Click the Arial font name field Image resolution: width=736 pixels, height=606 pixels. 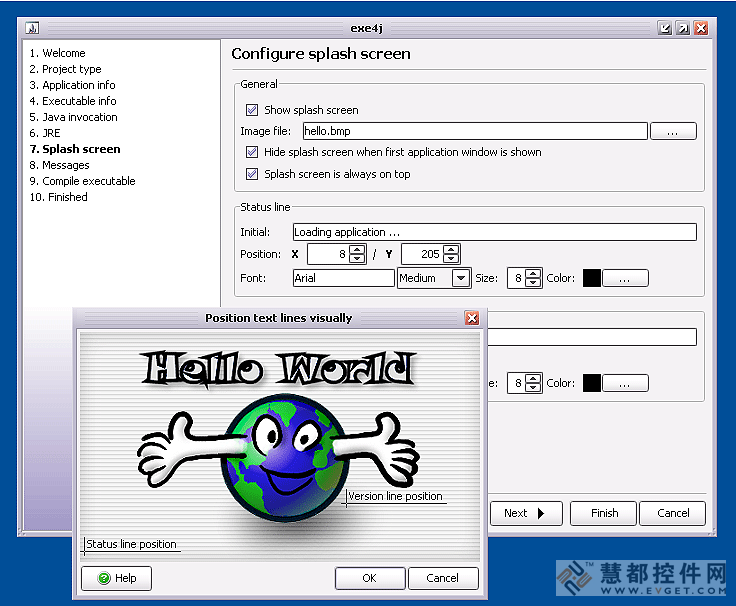click(x=343, y=278)
